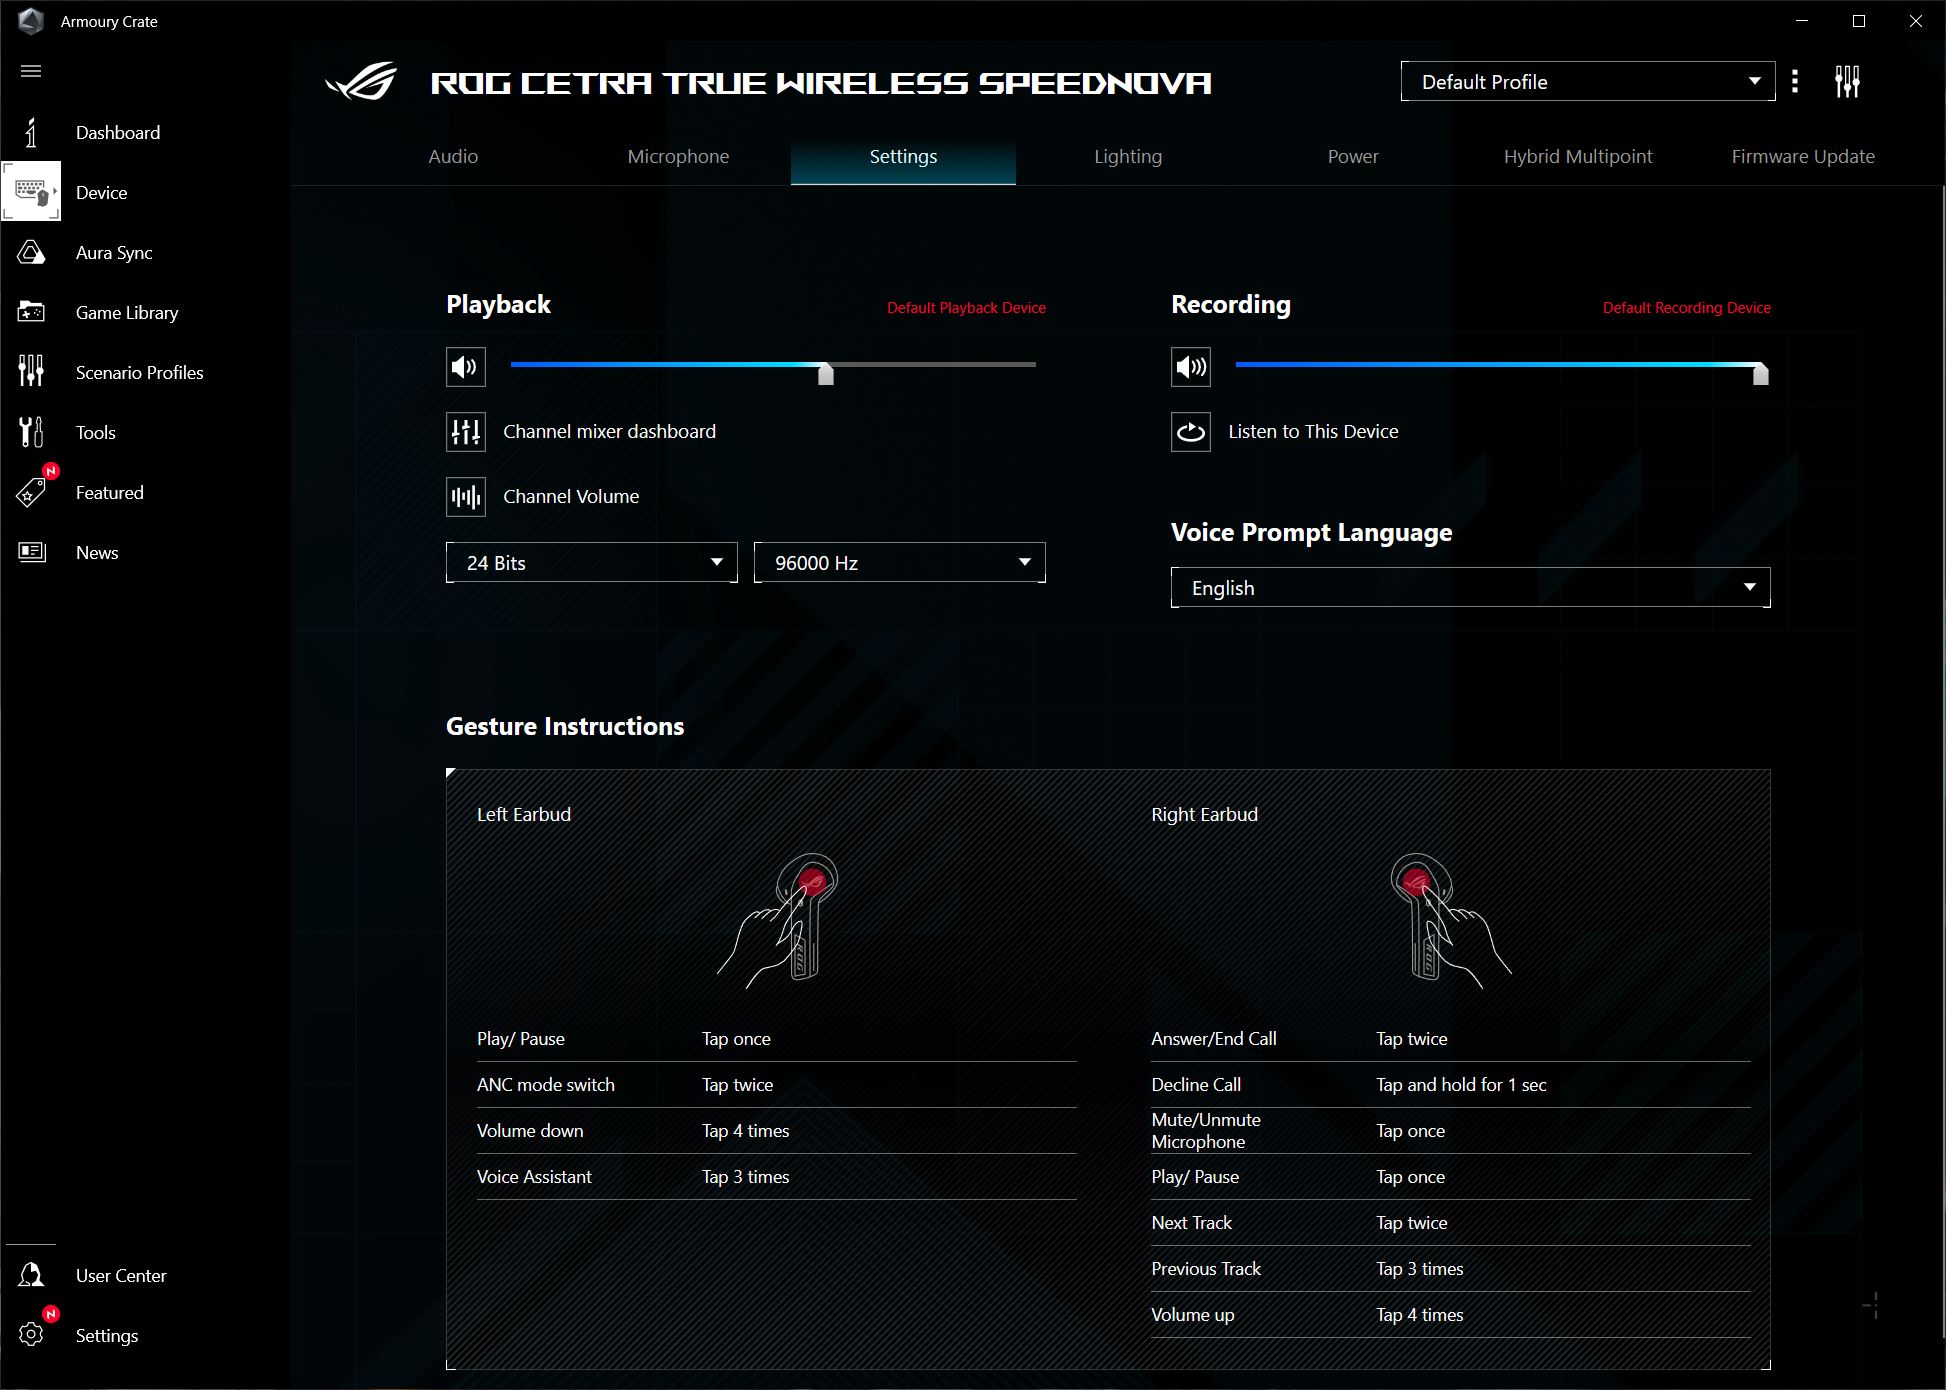
Task: Mute the Playback speaker icon
Action: point(466,367)
